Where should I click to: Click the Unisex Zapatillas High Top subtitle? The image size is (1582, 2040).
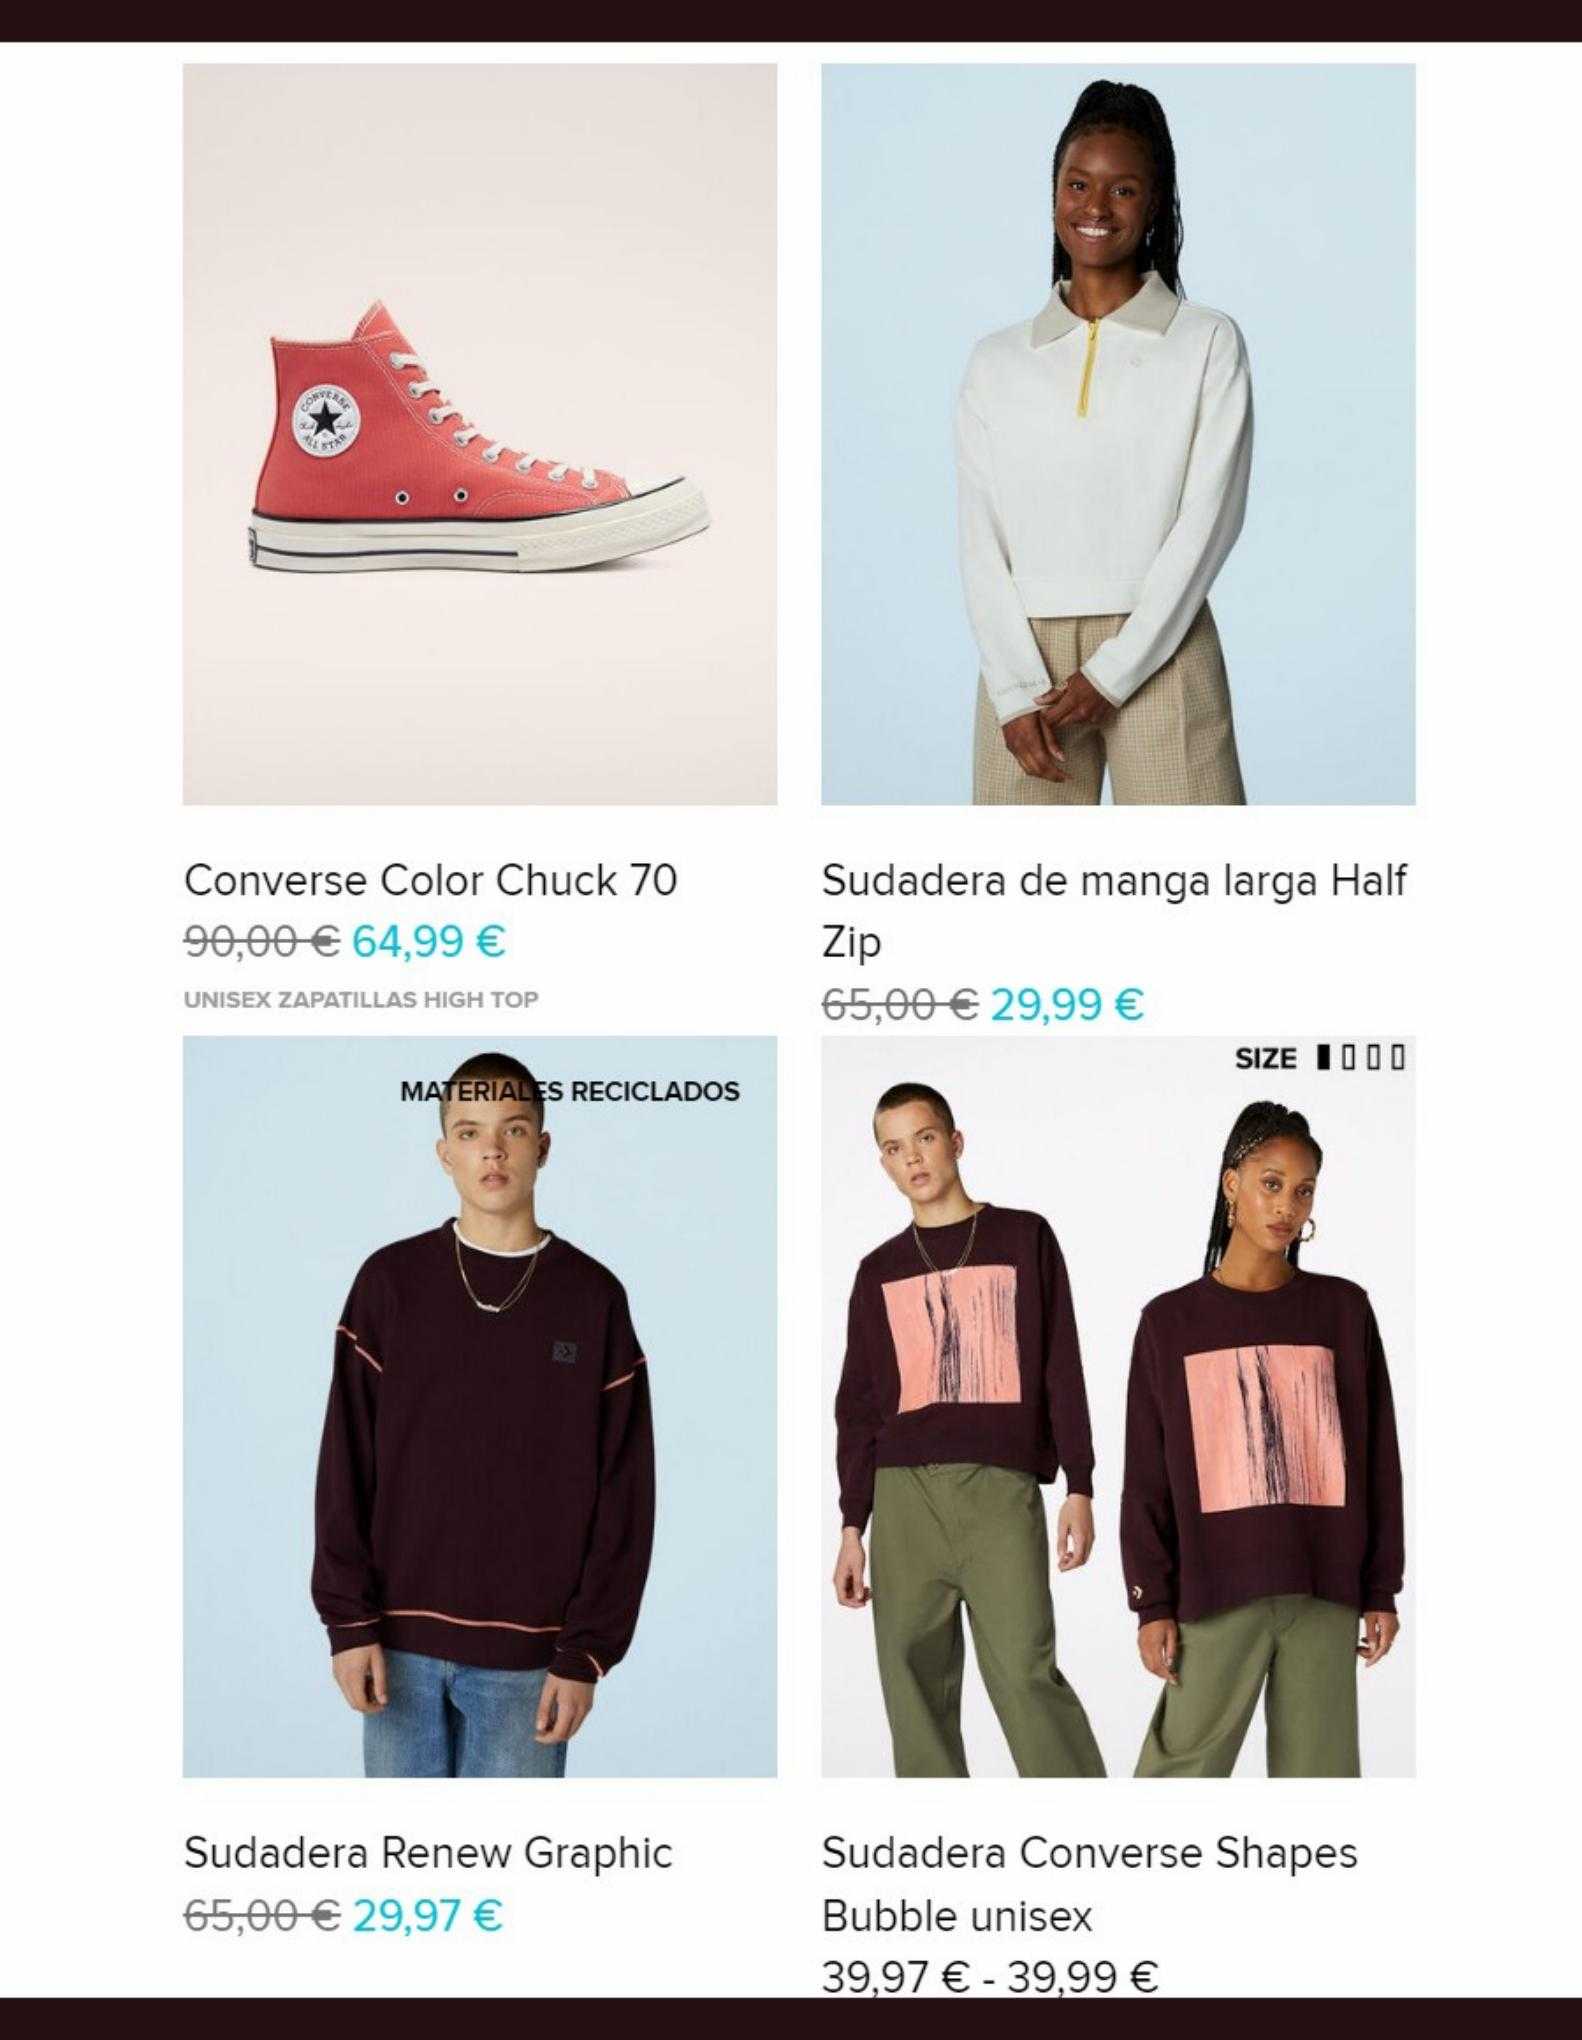pyautogui.click(x=361, y=1000)
